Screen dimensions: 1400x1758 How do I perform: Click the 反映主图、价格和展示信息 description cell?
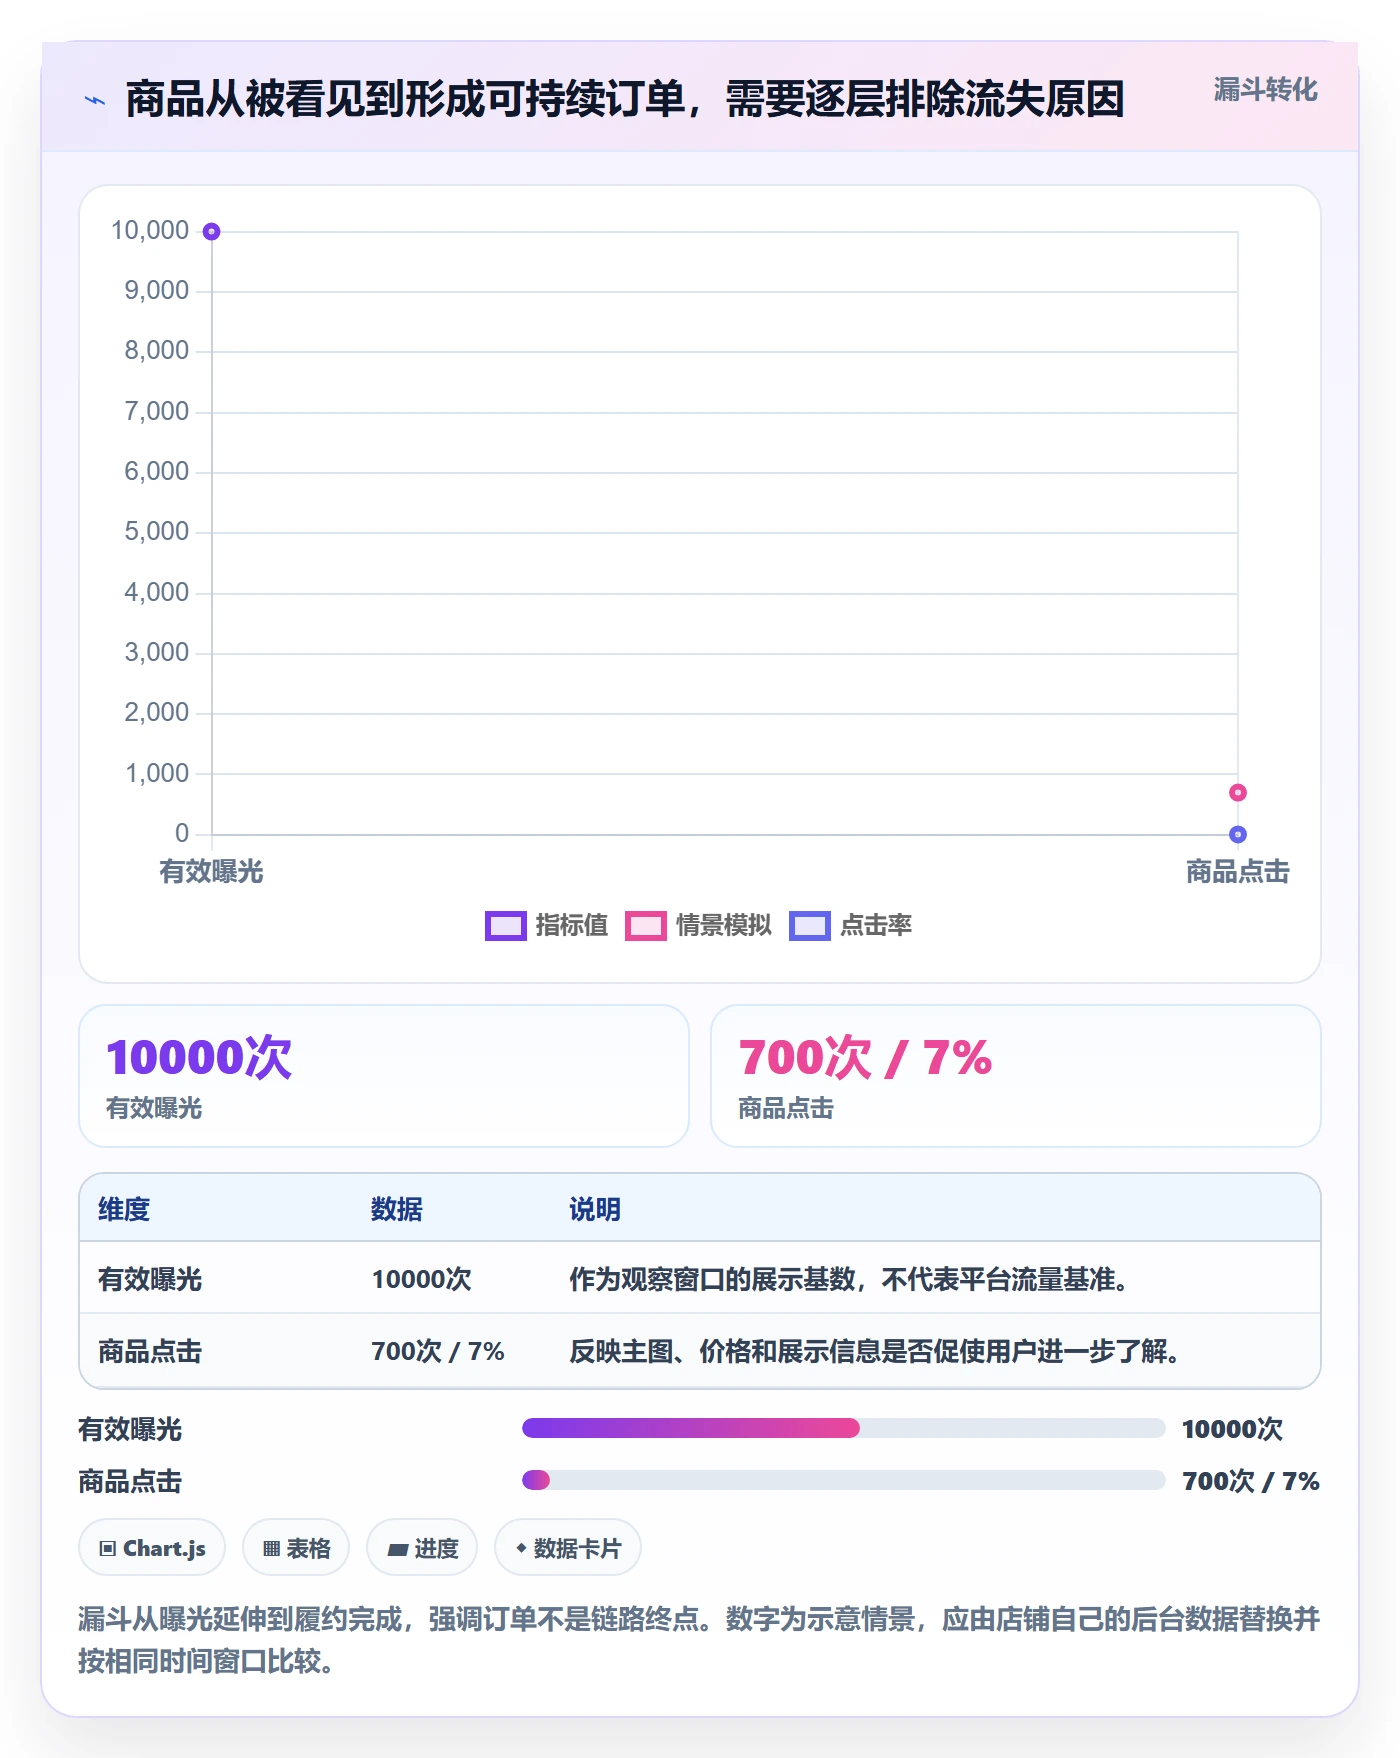point(875,1351)
